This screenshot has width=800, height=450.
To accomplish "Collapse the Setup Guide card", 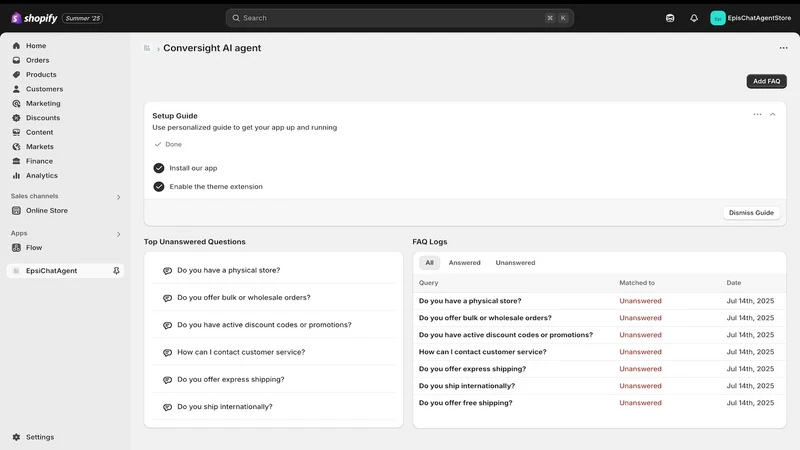I will pos(772,114).
